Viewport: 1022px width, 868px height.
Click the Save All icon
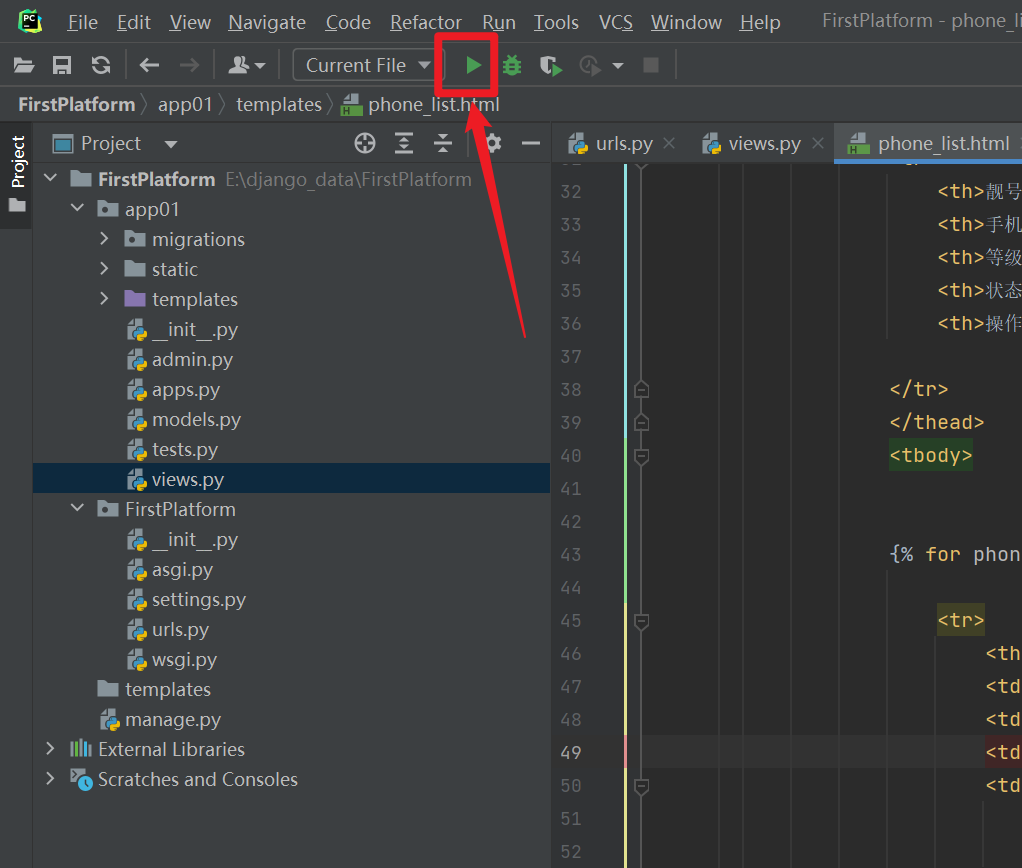(x=62, y=66)
